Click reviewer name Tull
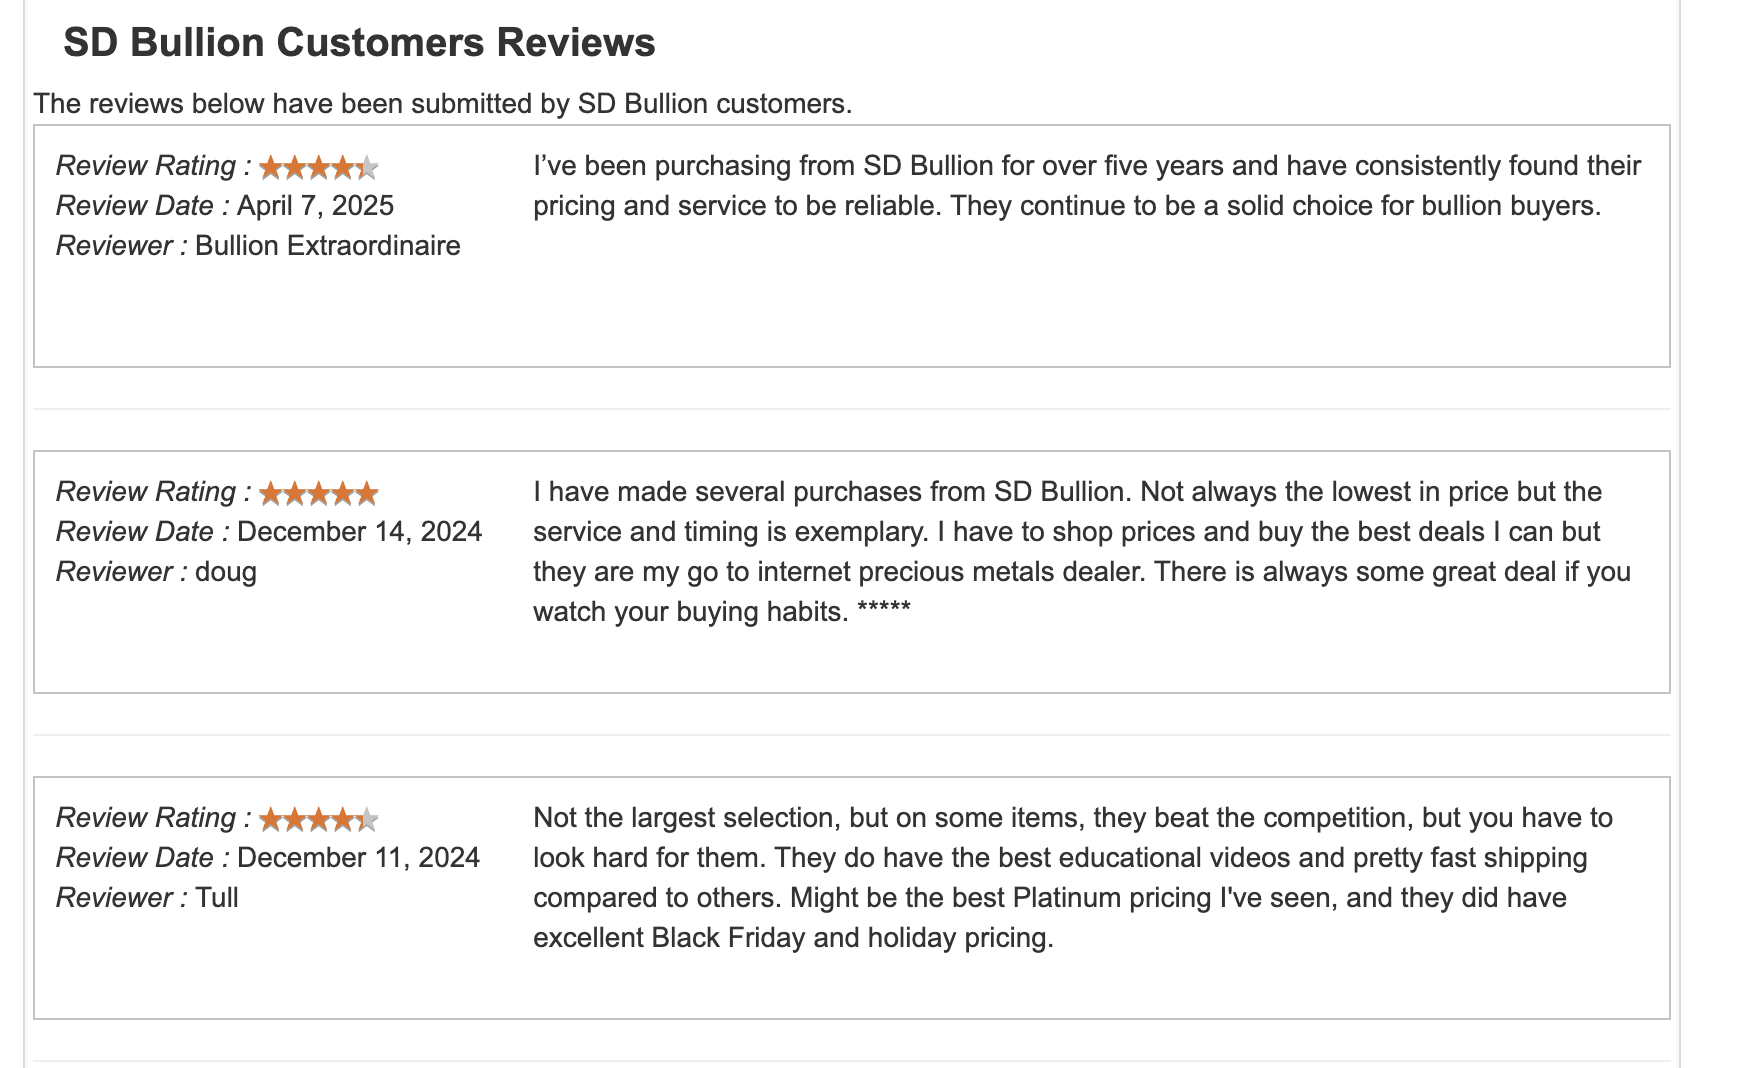1746x1068 pixels. [217, 898]
